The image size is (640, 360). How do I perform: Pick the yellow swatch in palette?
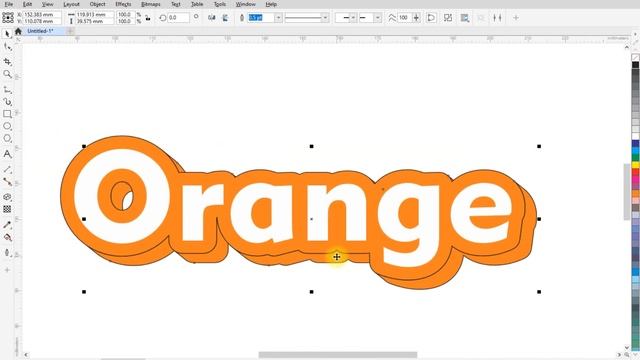click(x=635, y=165)
